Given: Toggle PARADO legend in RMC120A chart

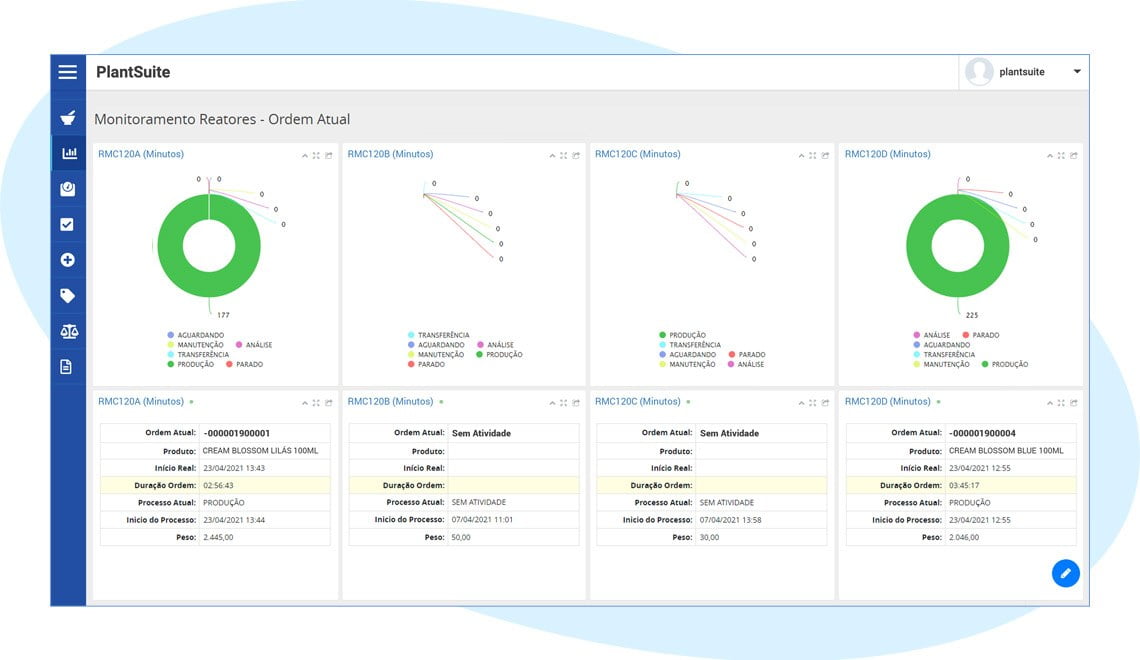Looking at the screenshot, I should click(x=244, y=364).
